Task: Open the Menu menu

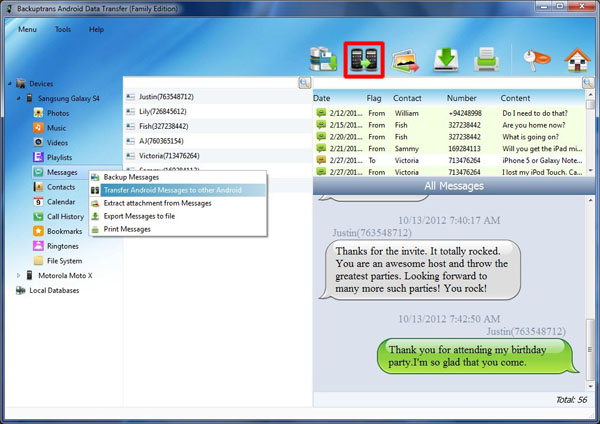Action: tap(27, 29)
